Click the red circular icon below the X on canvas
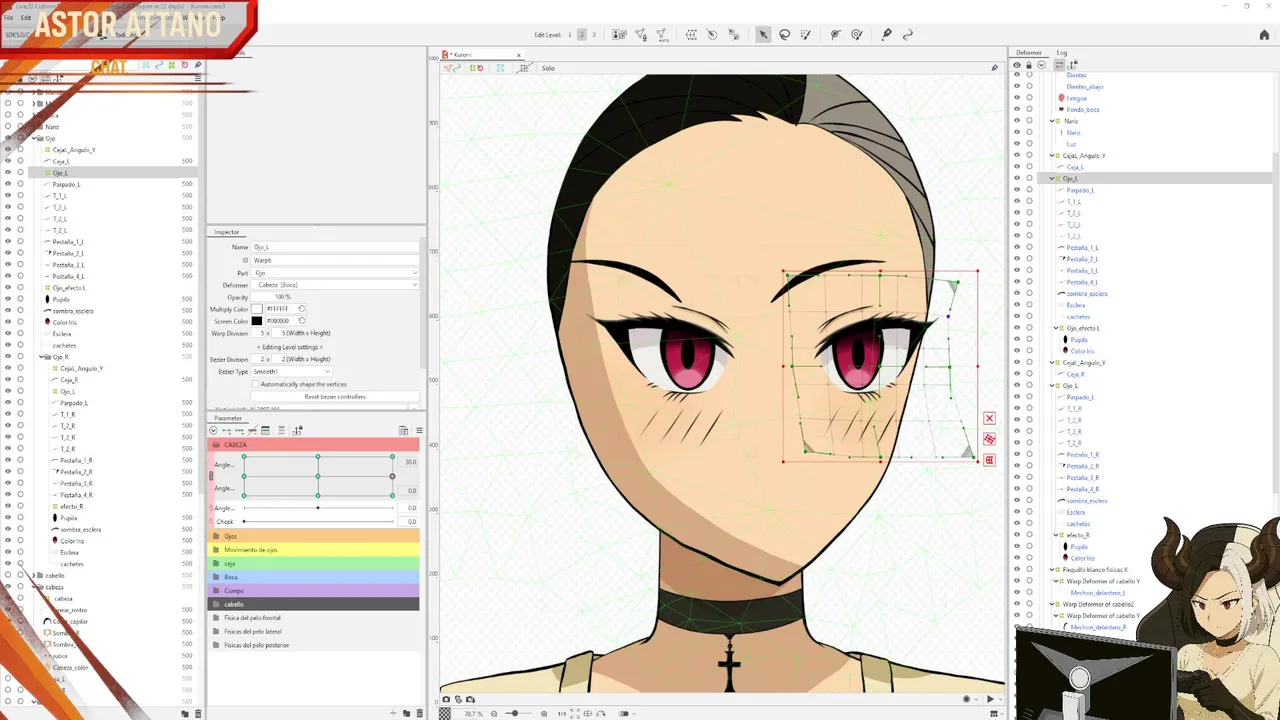 pos(989,439)
